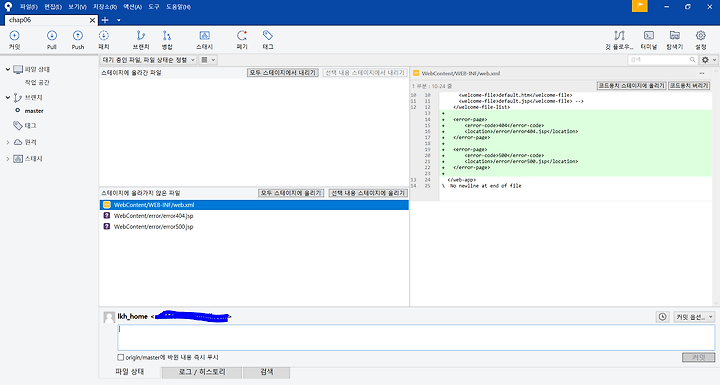Open Git Flow from the toolbar
Viewport: 720px width, 385px height.
(x=619, y=40)
